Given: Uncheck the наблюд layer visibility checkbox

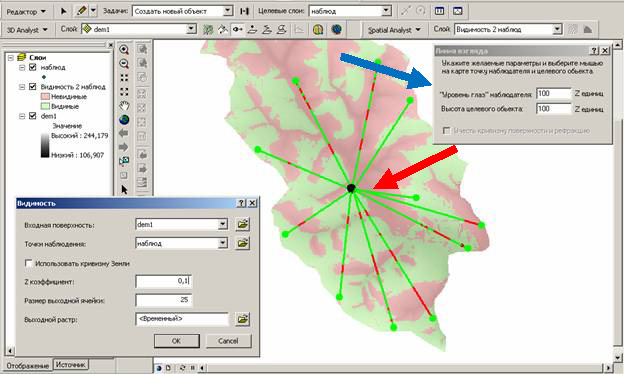Looking at the screenshot, I should tap(33, 67).
